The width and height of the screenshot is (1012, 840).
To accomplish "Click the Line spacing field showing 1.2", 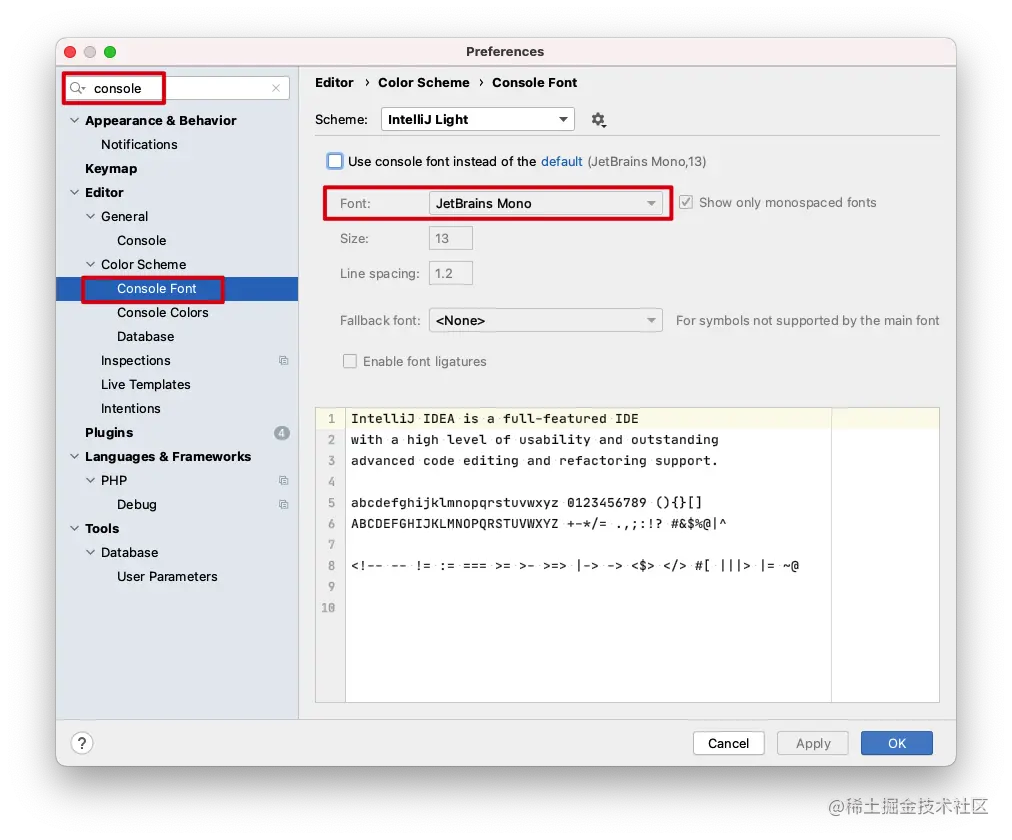I will 450,274.
